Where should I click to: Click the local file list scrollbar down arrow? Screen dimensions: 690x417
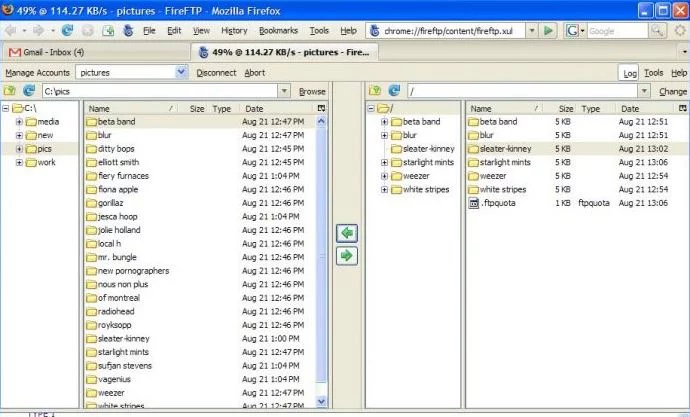click(321, 401)
